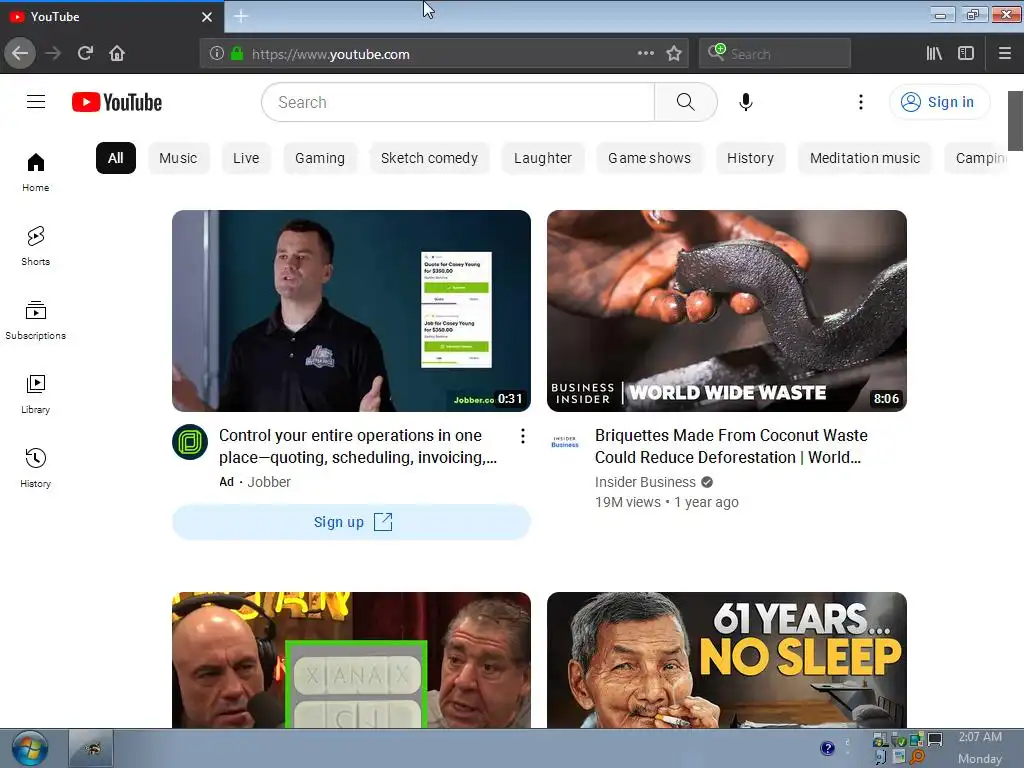Click the page vertical scrollbar thumb
This screenshot has height=768, width=1024.
1016,121
